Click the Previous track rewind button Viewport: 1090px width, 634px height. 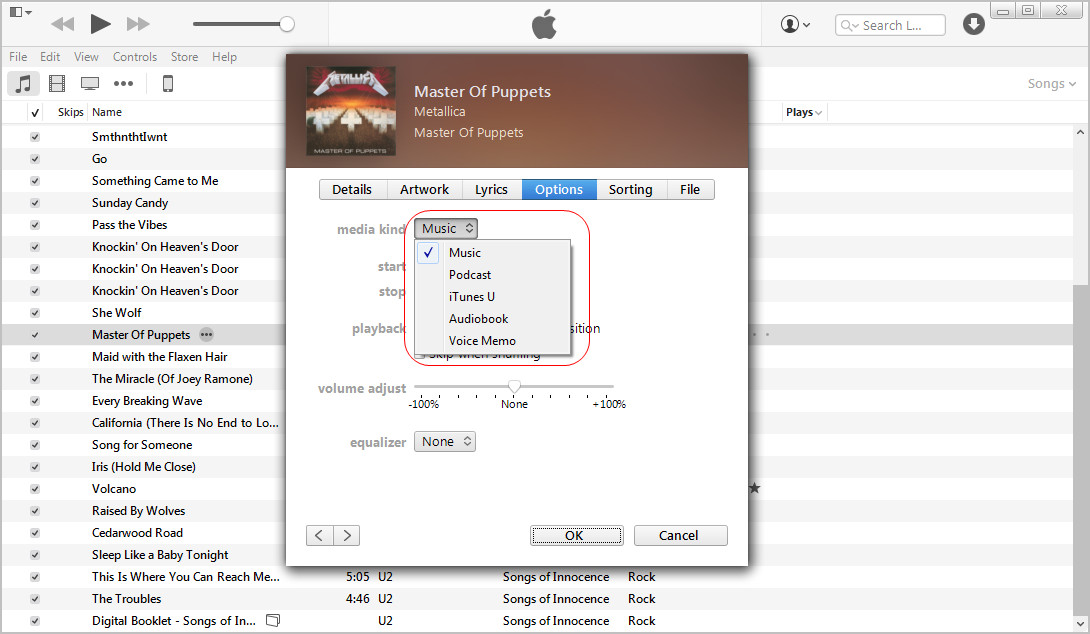tap(63, 24)
